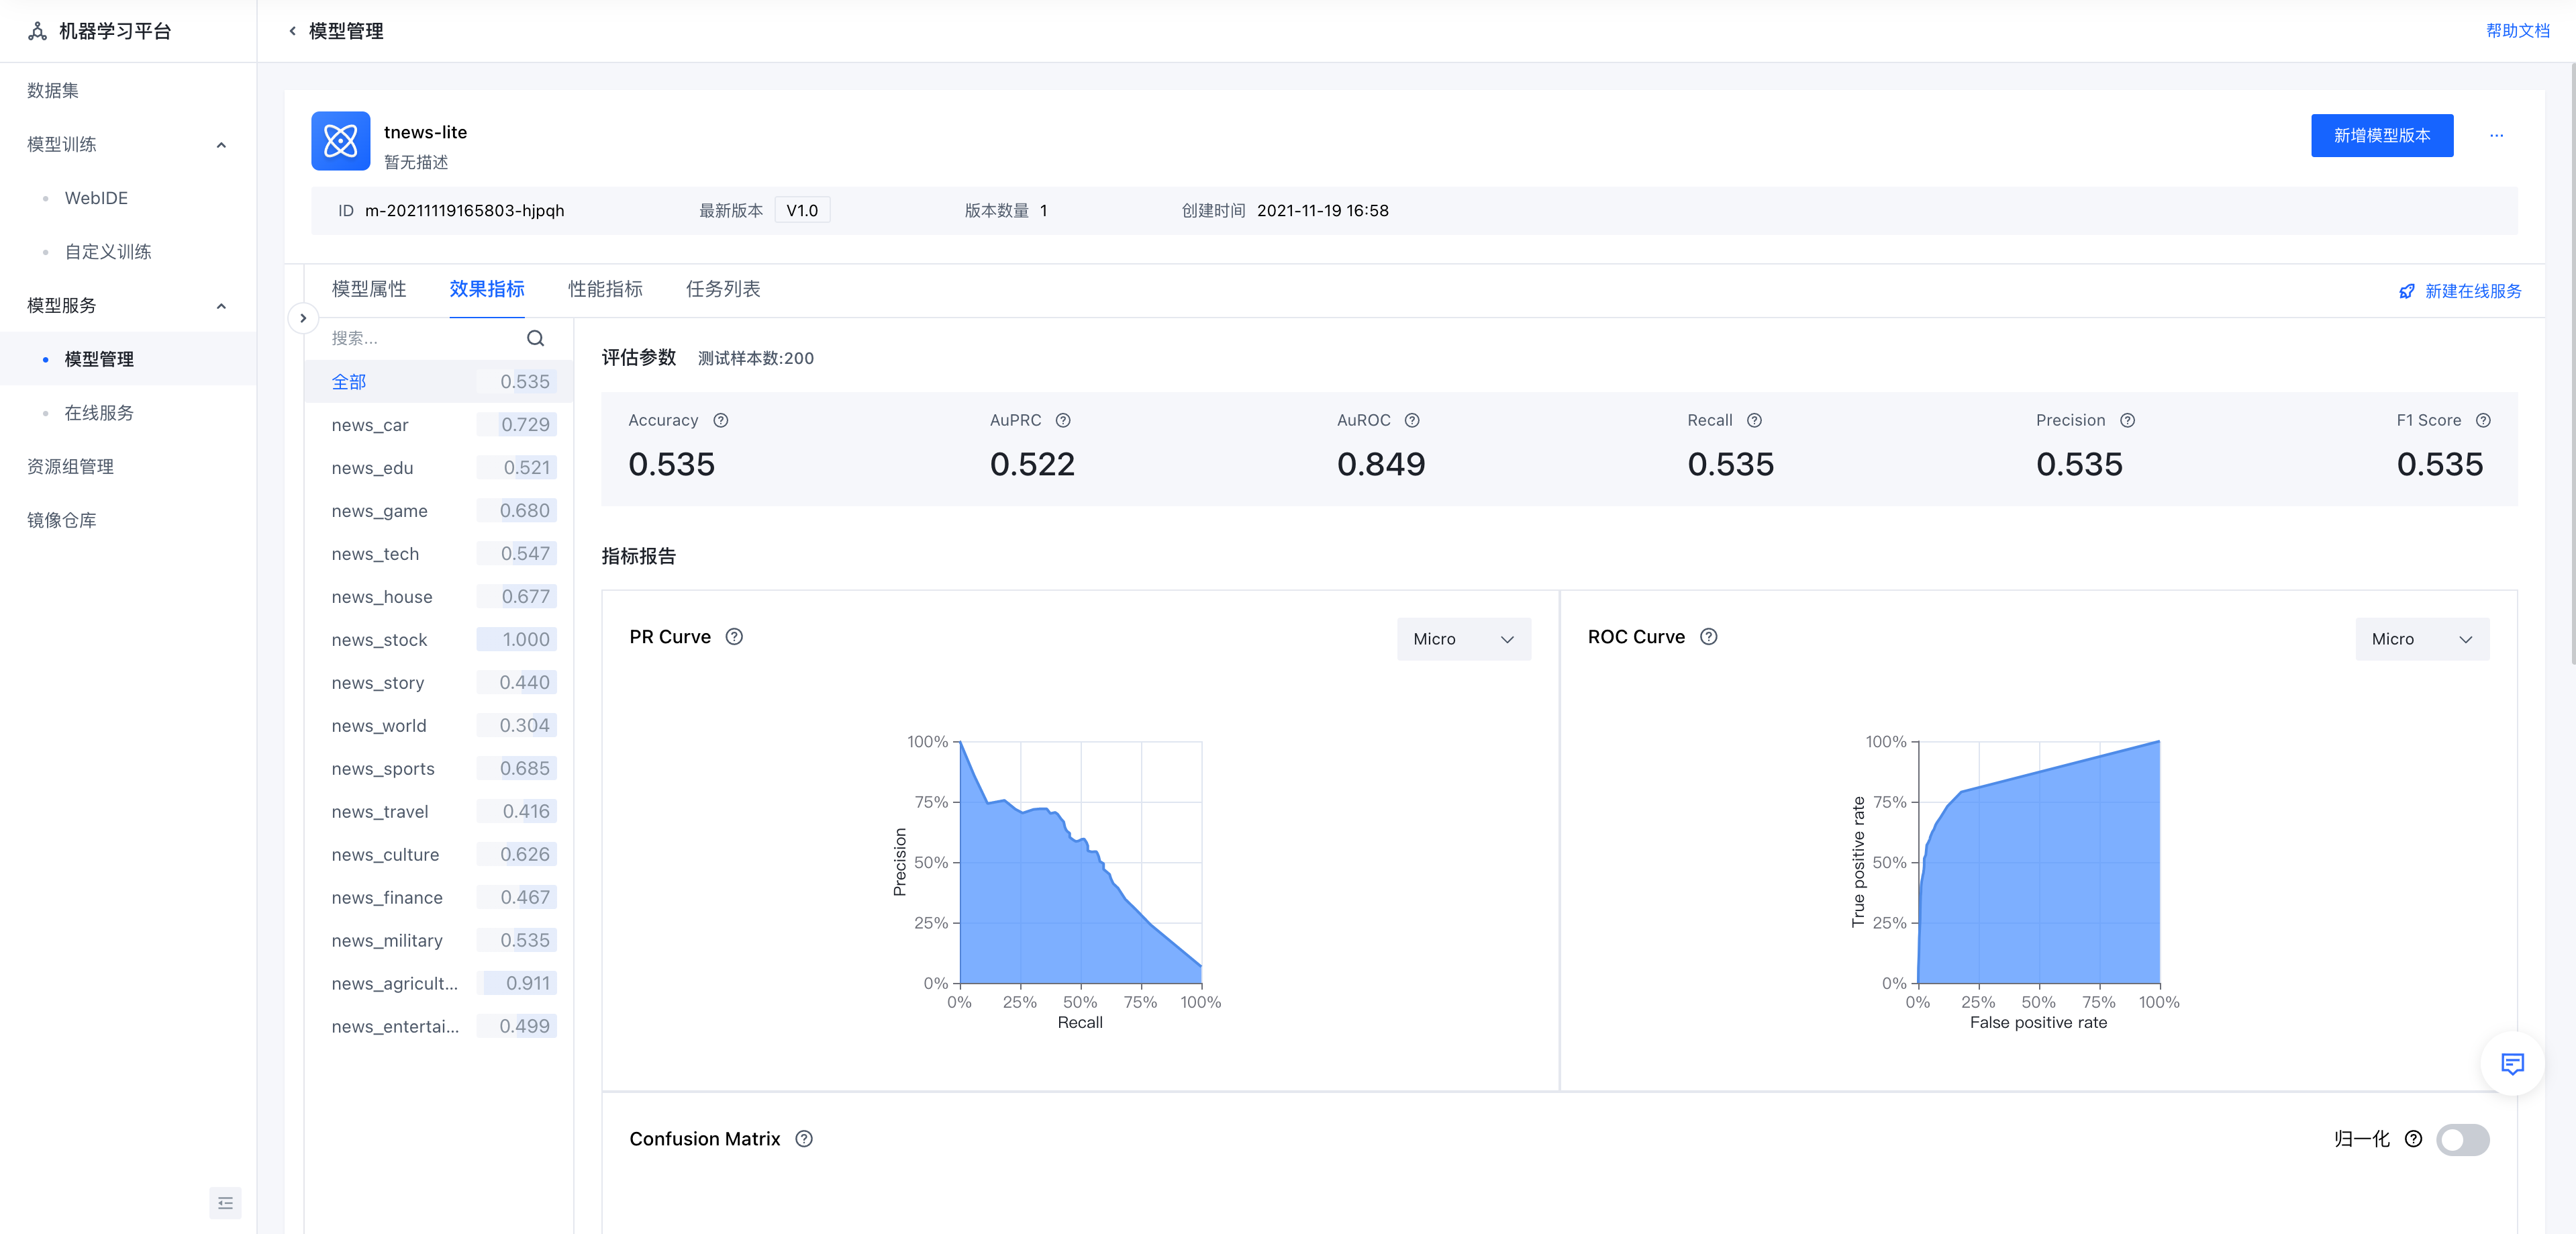This screenshot has width=2576, height=1234.
Task: Open the PR Curve Micro dropdown
Action: click(x=1463, y=639)
